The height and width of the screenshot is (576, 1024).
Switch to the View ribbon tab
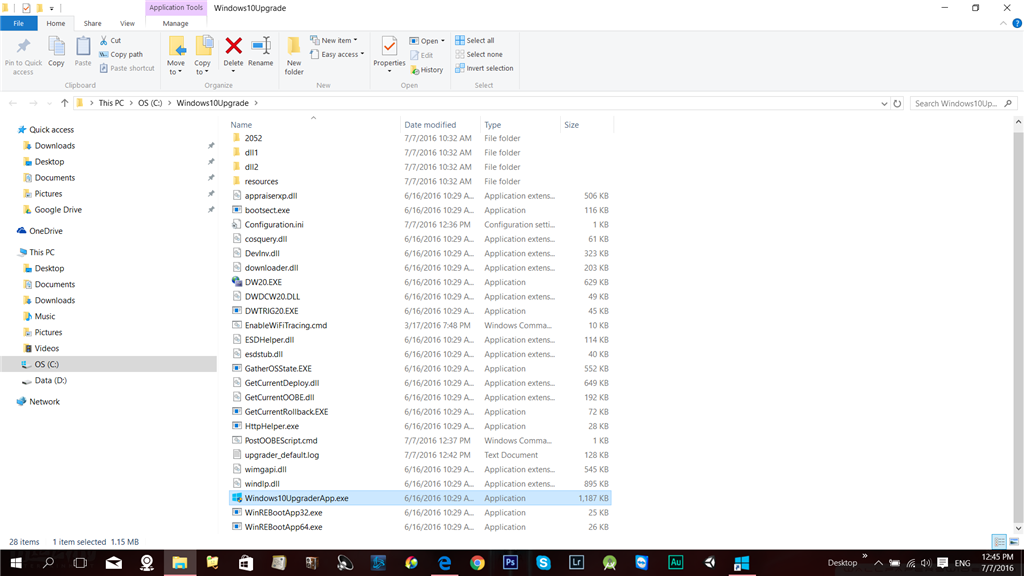click(x=127, y=24)
